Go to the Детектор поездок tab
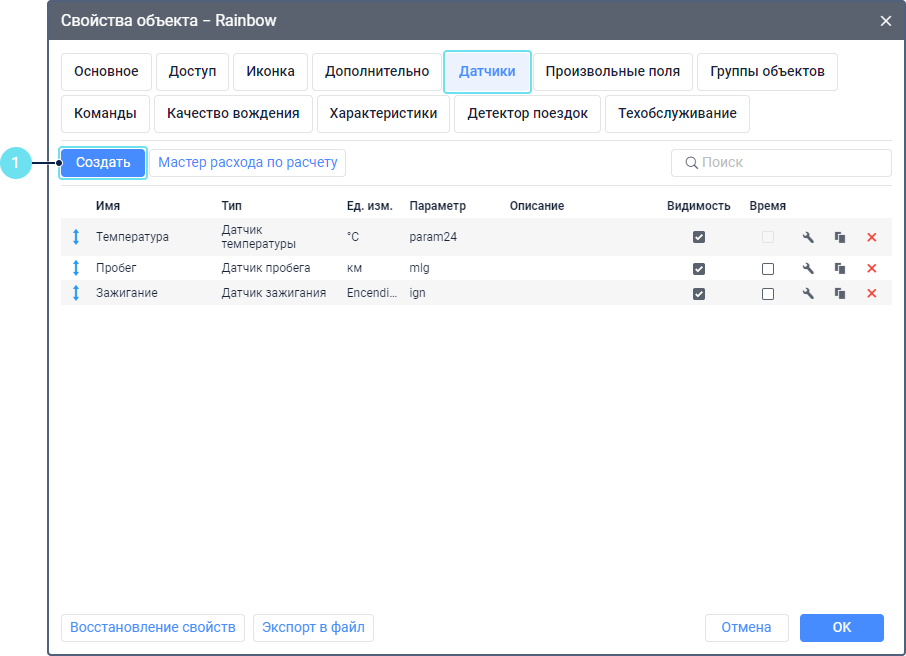 pyautogui.click(x=527, y=114)
